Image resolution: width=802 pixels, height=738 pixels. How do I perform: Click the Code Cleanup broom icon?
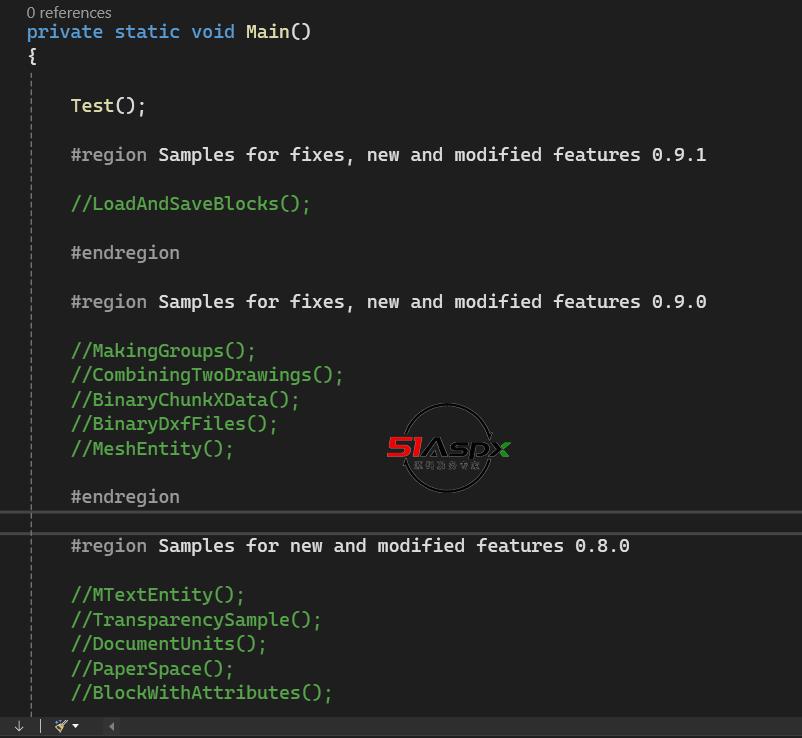[61, 725]
